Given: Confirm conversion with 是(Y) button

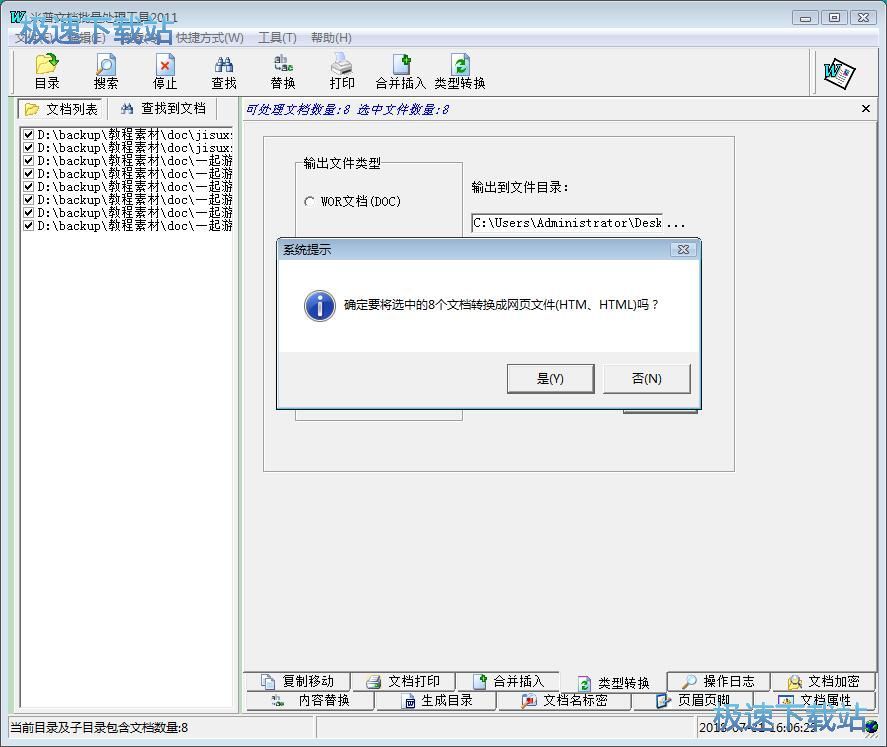Looking at the screenshot, I should [x=550, y=378].
